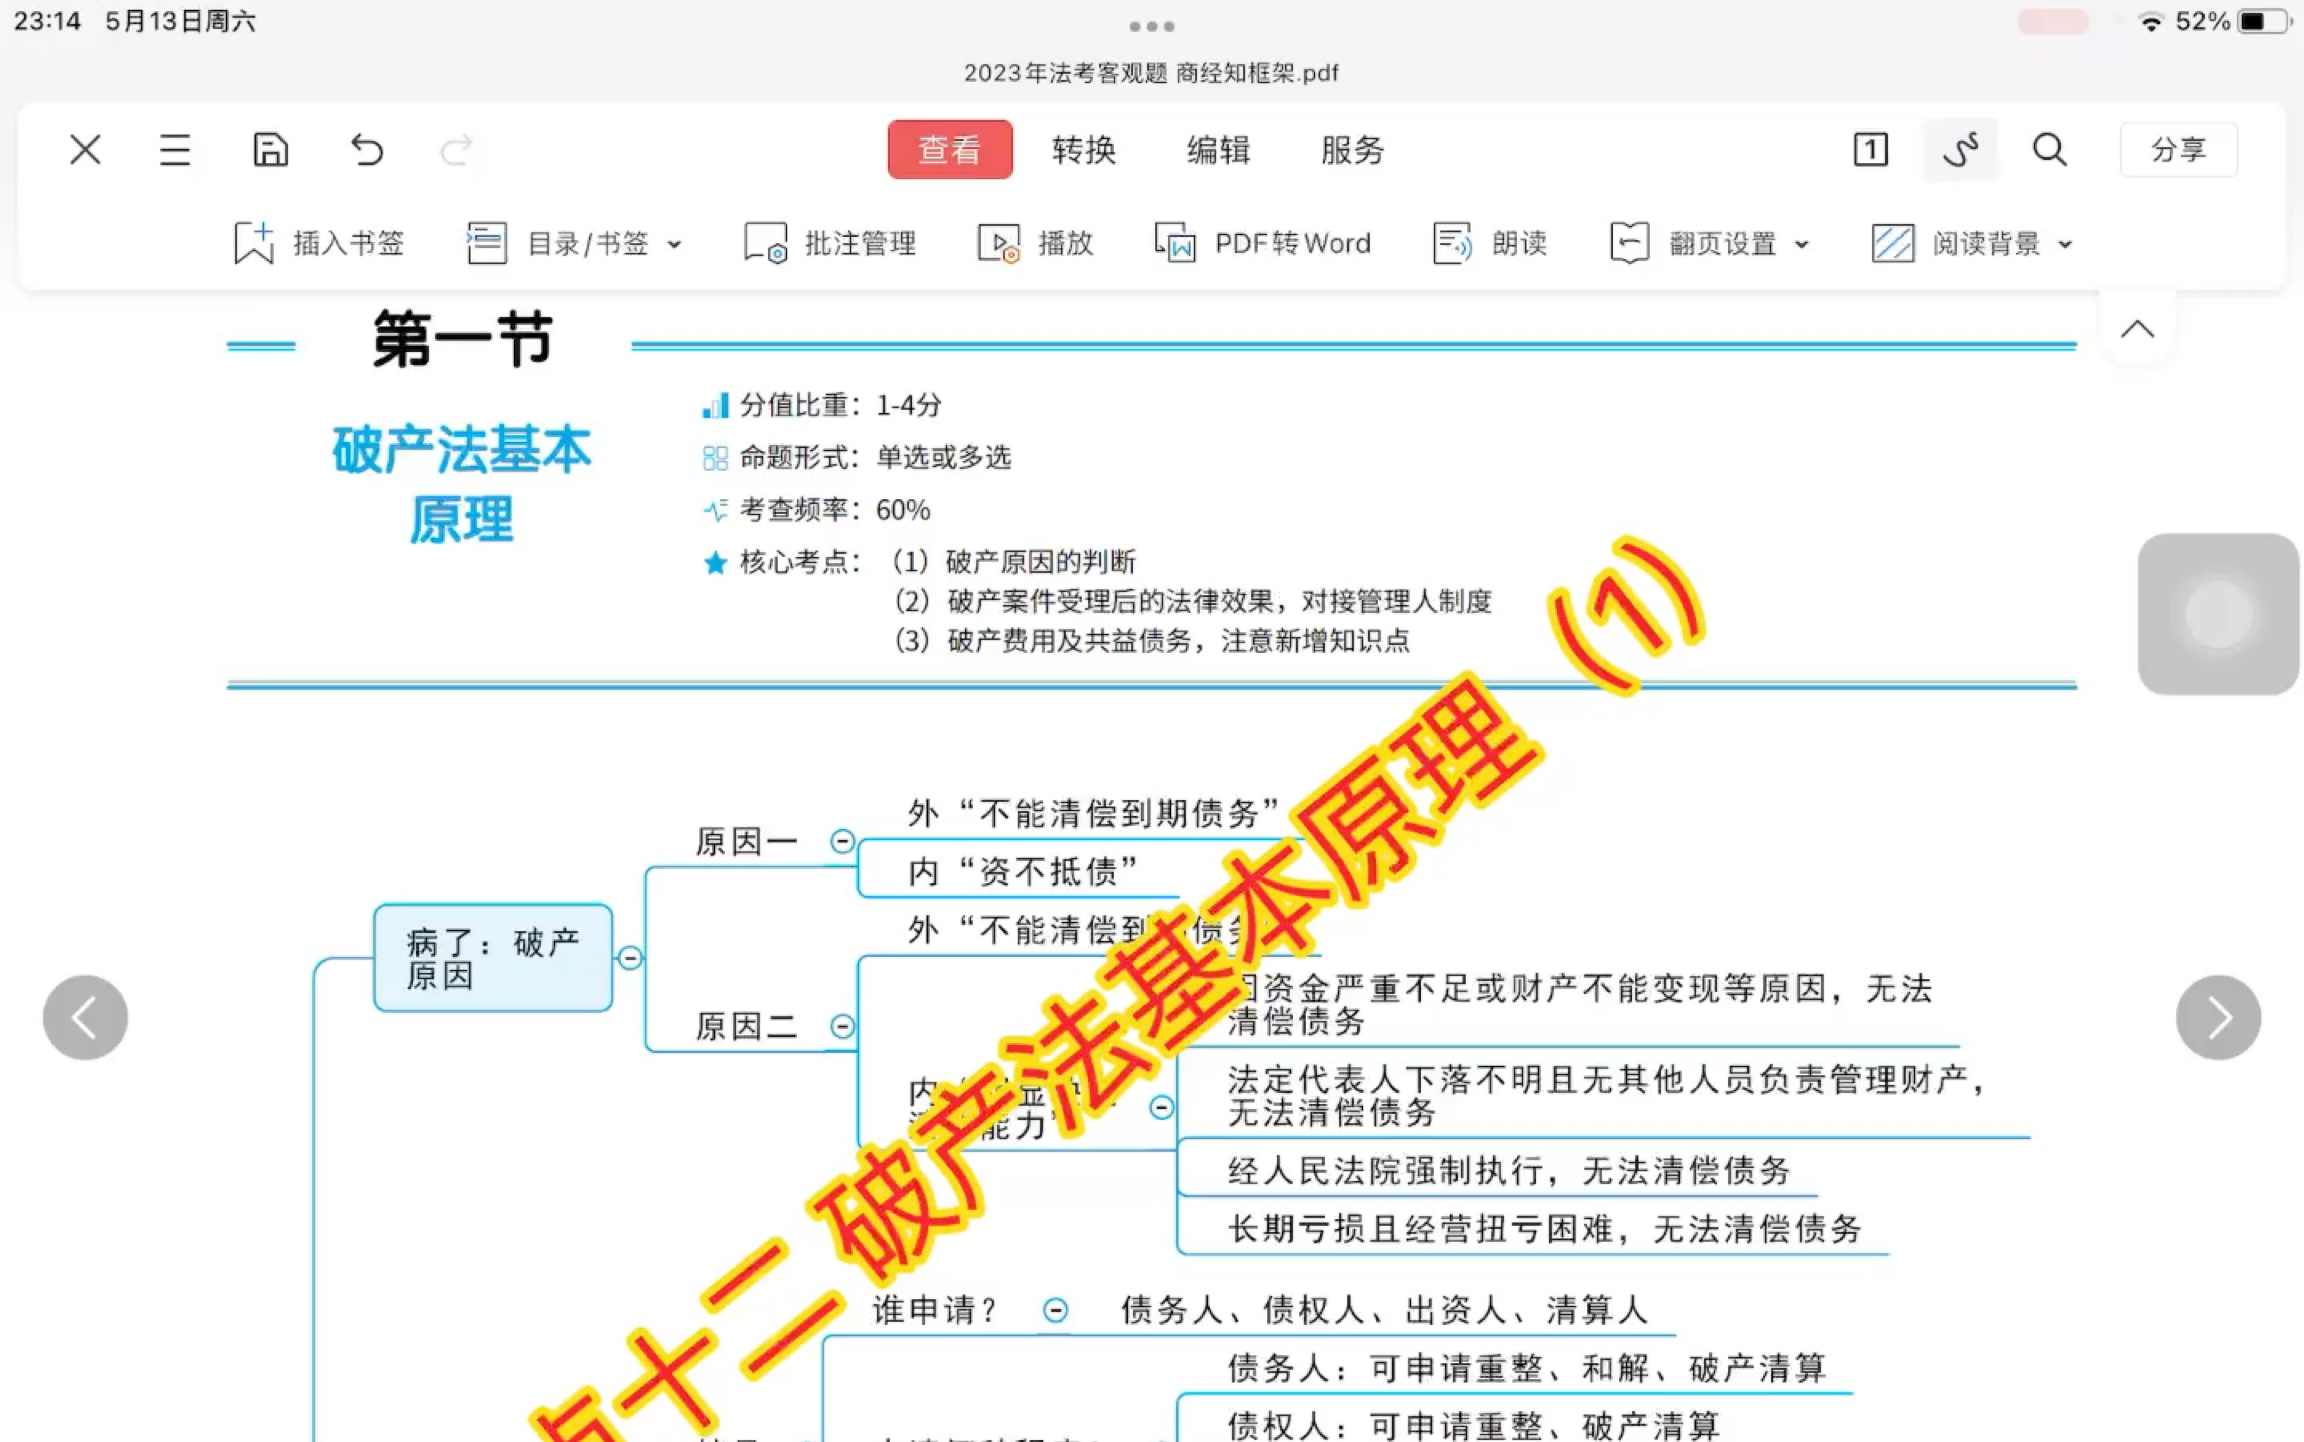Select the 病了：破产原因 mind map box
2304x1442 pixels.
[493, 958]
